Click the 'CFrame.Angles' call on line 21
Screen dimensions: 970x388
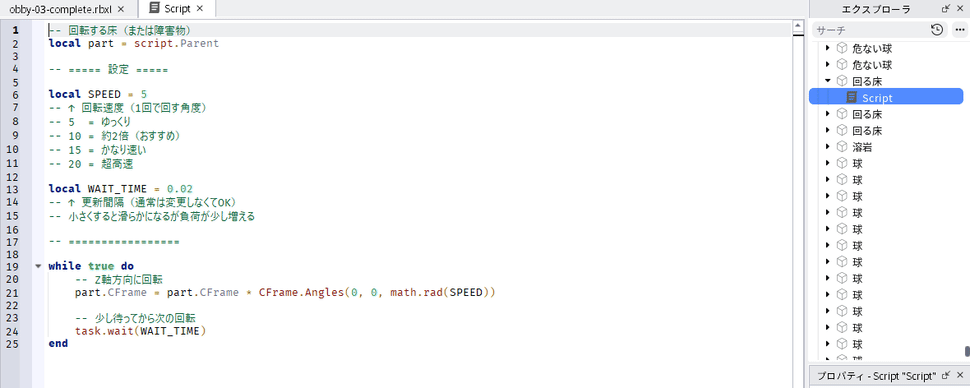300,292
